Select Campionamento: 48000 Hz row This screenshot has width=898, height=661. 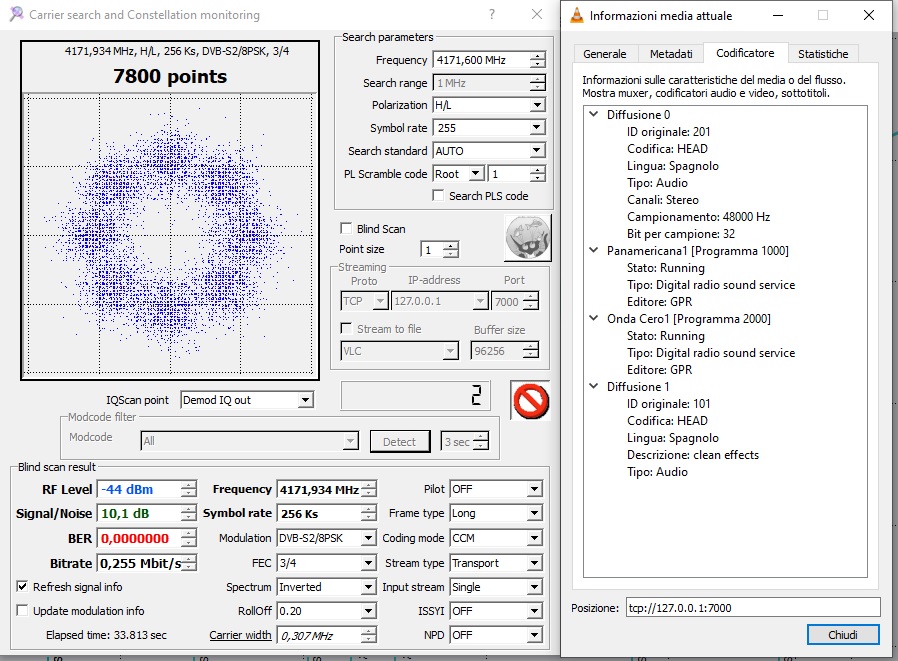[x=698, y=217]
